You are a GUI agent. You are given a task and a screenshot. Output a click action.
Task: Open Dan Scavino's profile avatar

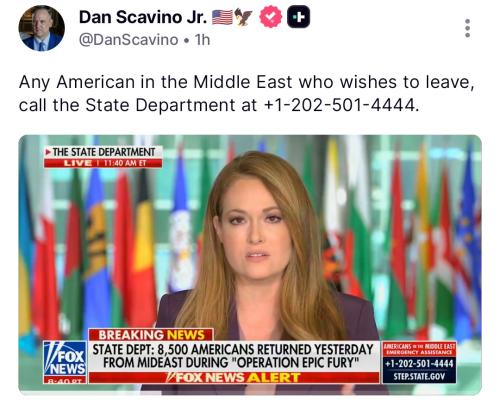coord(41,28)
